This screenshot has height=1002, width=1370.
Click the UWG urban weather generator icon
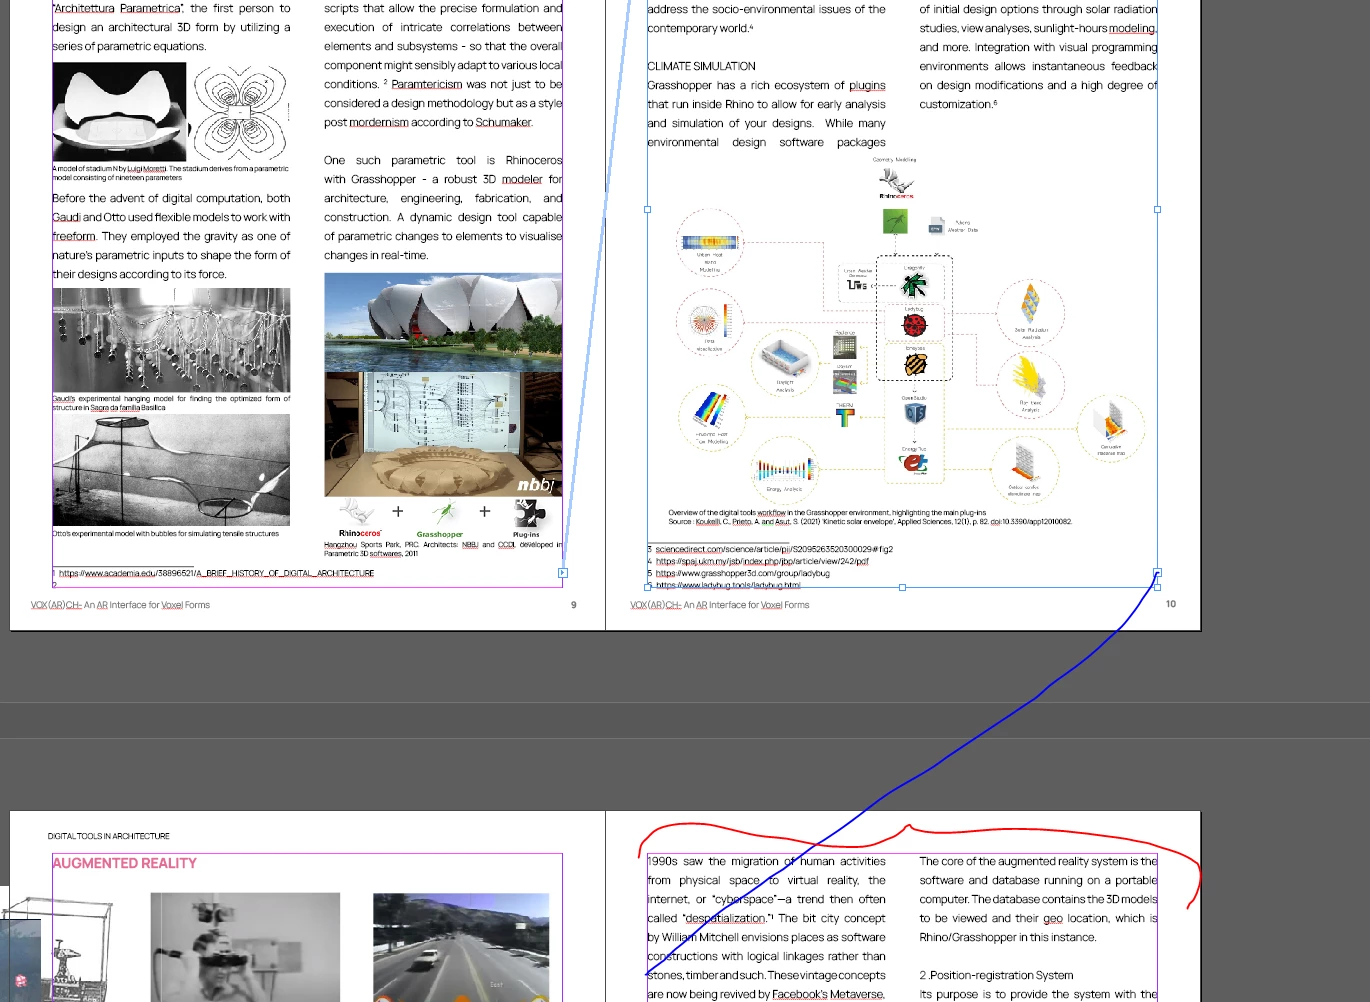pyautogui.click(x=857, y=285)
